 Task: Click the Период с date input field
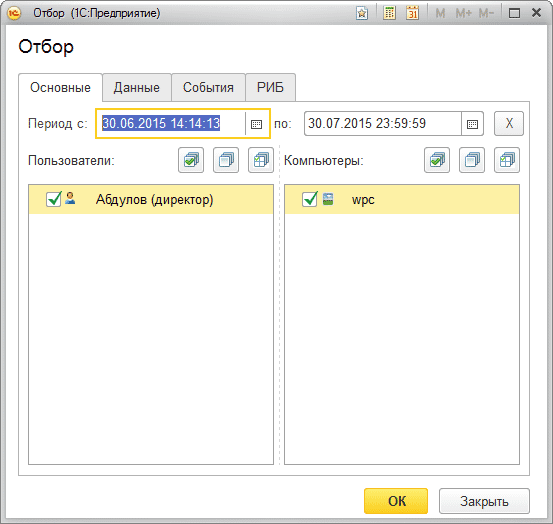pos(171,123)
